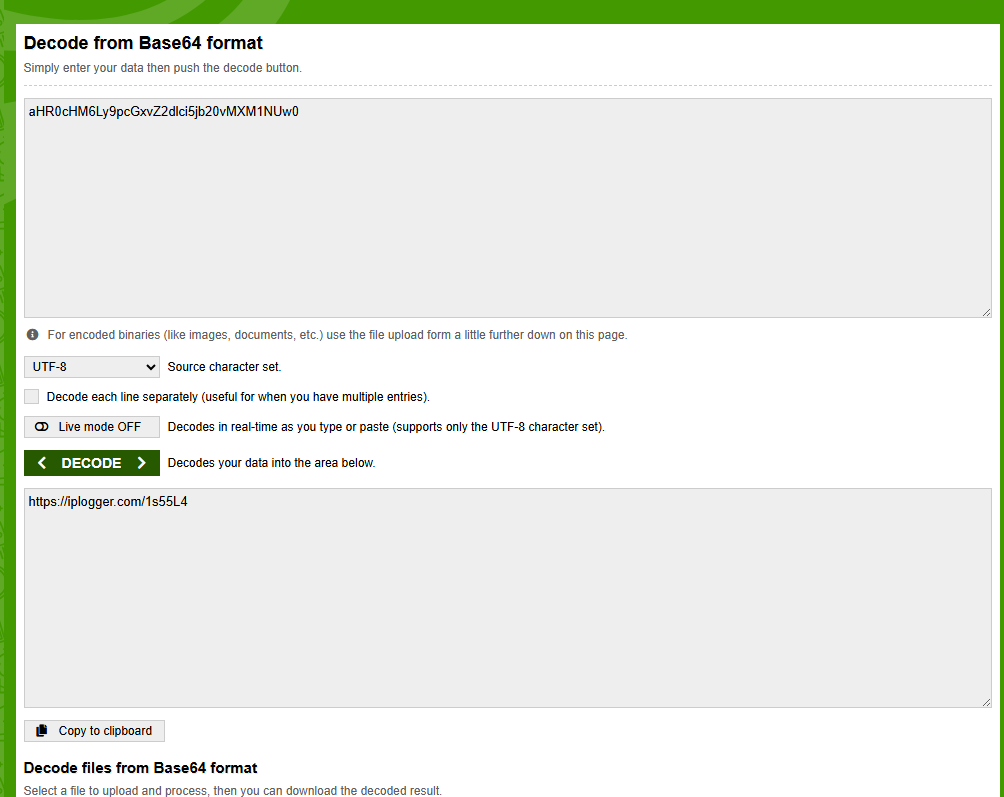
Task: Focus the decoded output text area
Action: (x=508, y=598)
